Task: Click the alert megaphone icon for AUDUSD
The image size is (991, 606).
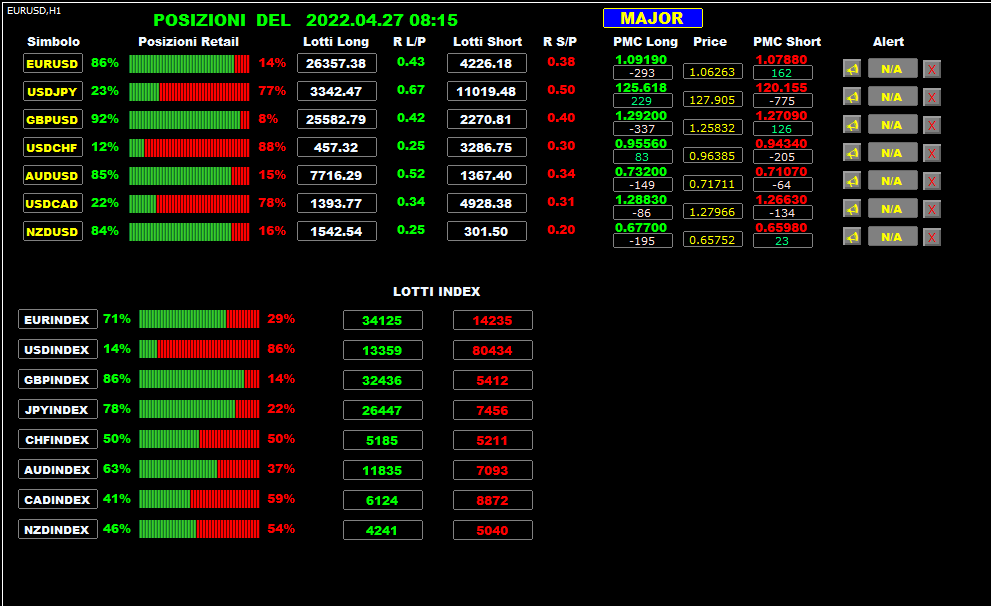Action: (852, 181)
